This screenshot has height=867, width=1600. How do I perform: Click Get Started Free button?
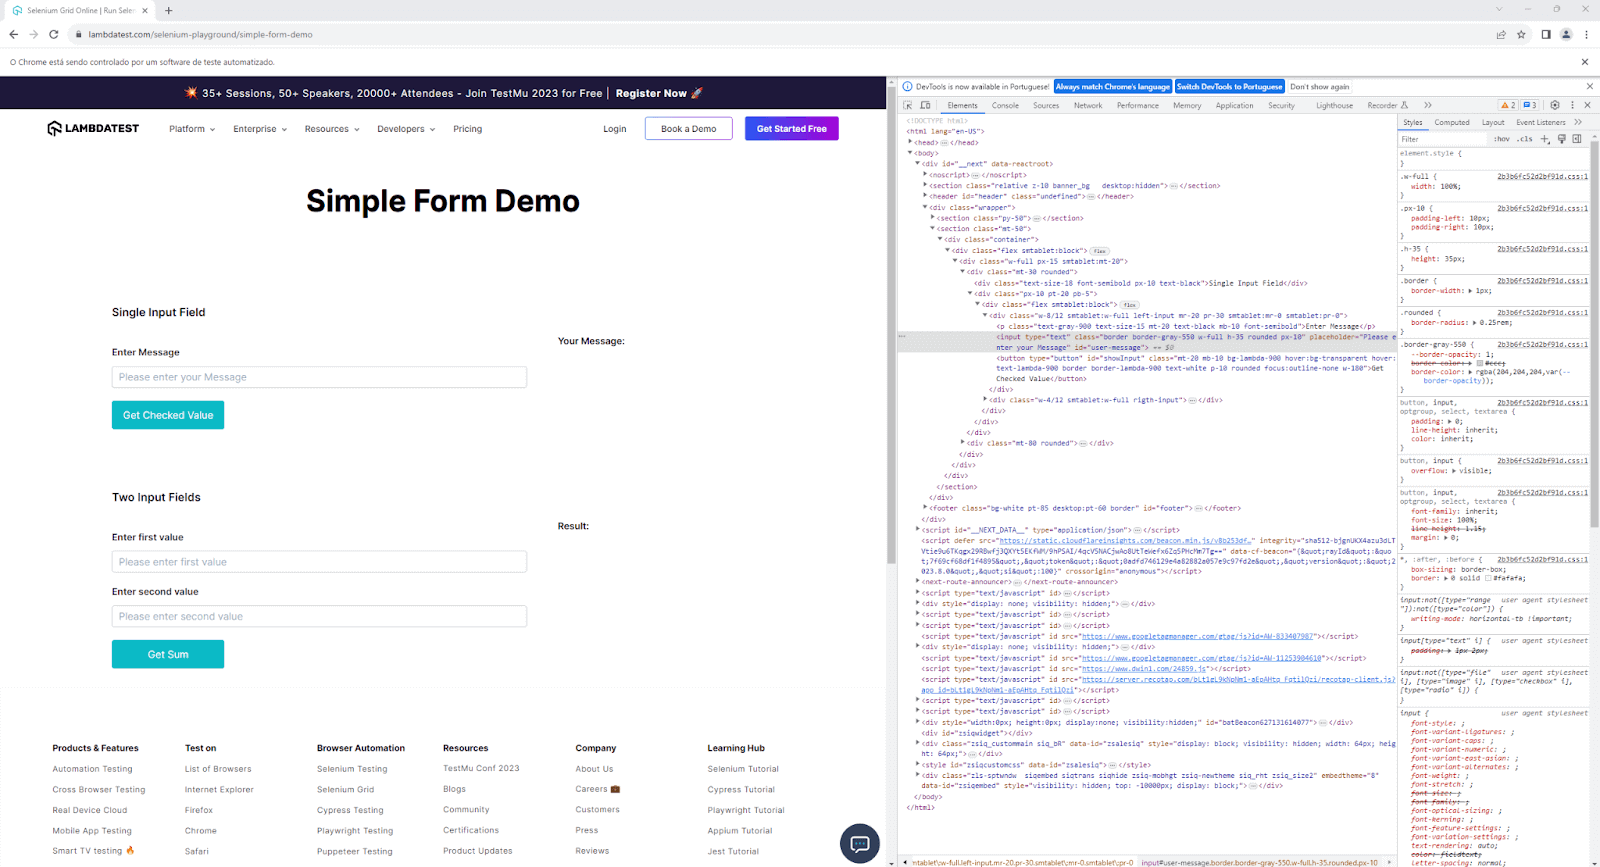[x=792, y=129]
